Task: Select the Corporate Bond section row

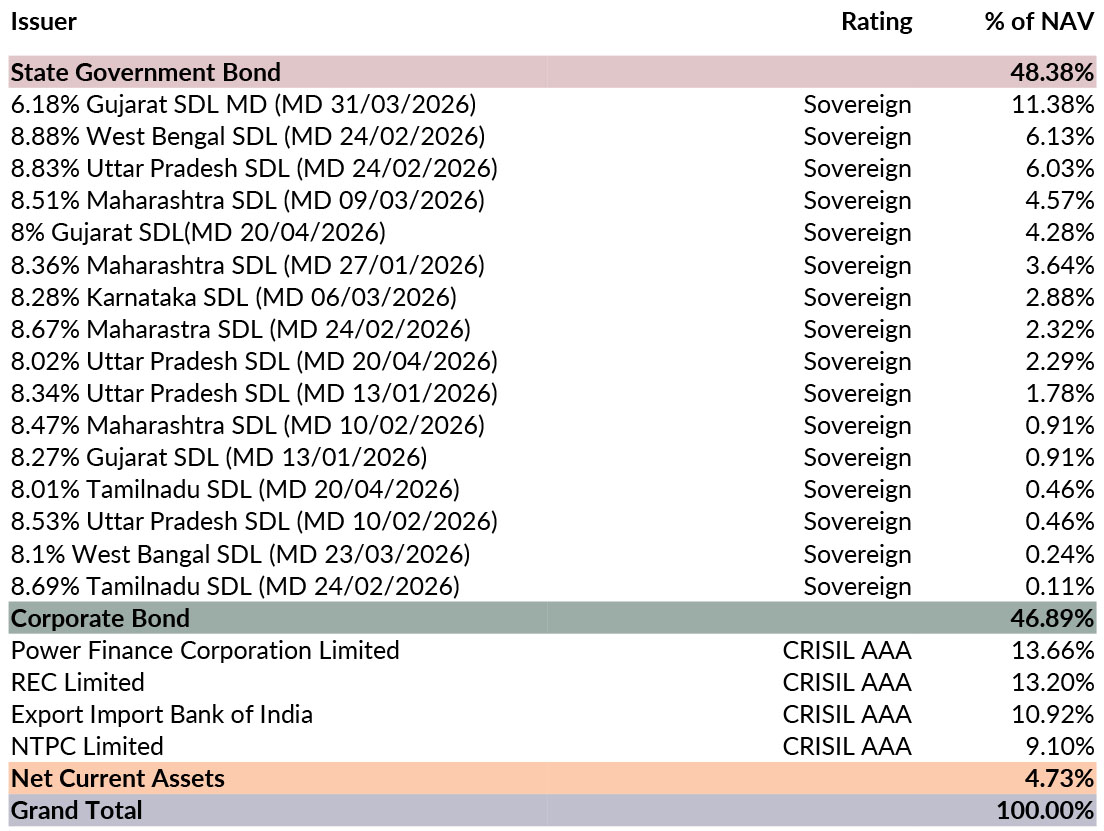Action: [100, 618]
